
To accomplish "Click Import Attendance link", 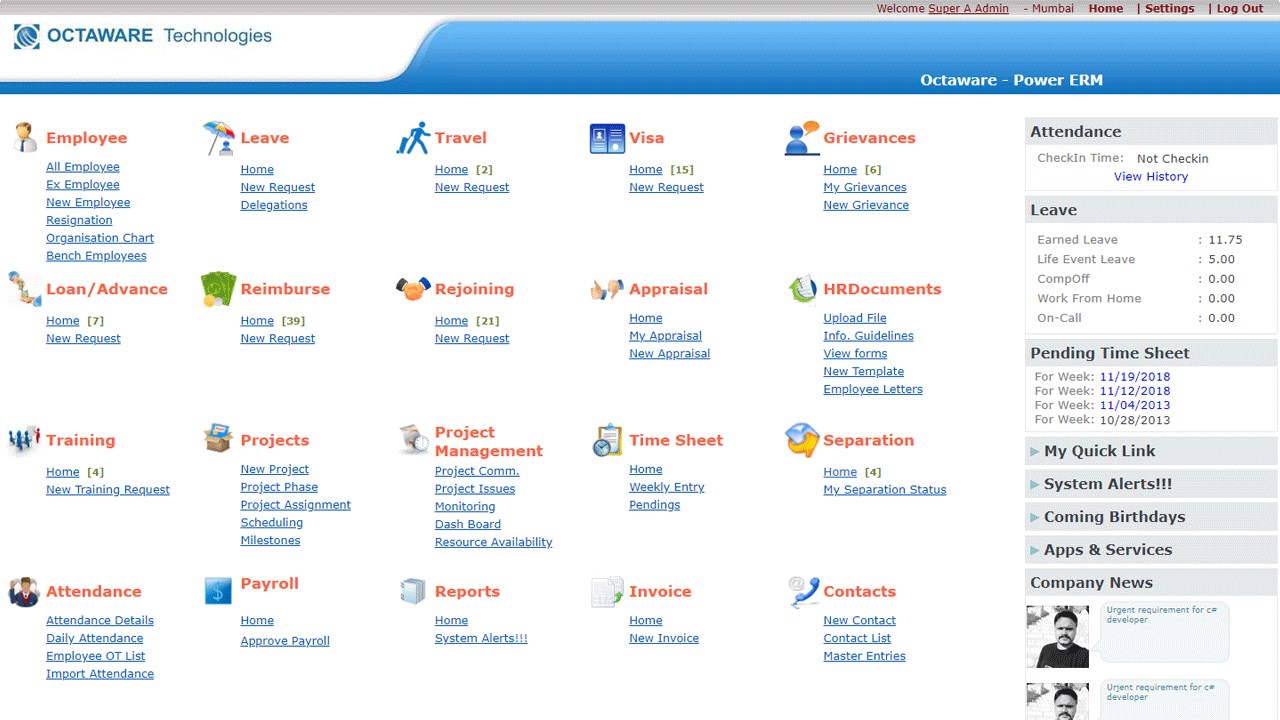I will pyautogui.click(x=100, y=674).
